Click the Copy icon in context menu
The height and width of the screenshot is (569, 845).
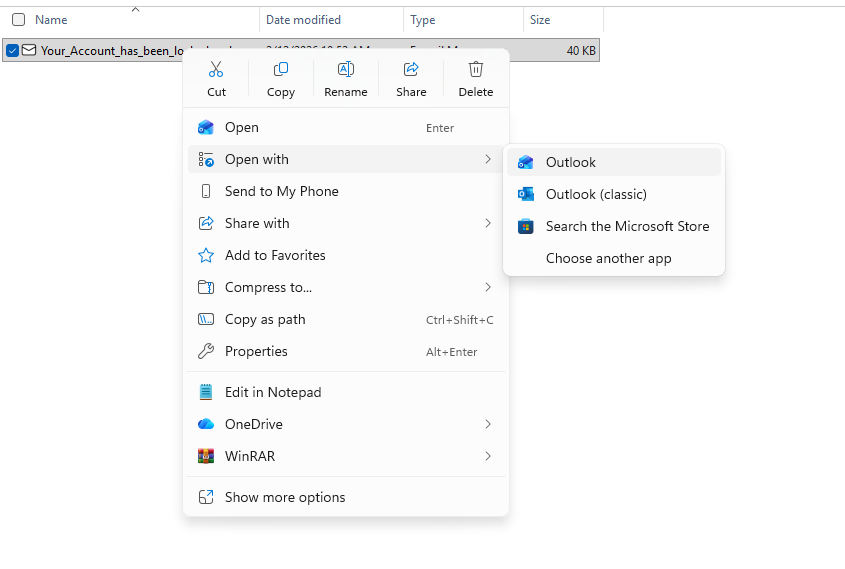pos(281,70)
